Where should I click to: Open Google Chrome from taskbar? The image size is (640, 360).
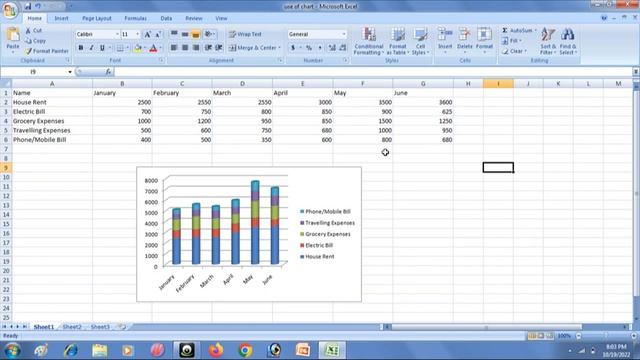[x=245, y=350]
